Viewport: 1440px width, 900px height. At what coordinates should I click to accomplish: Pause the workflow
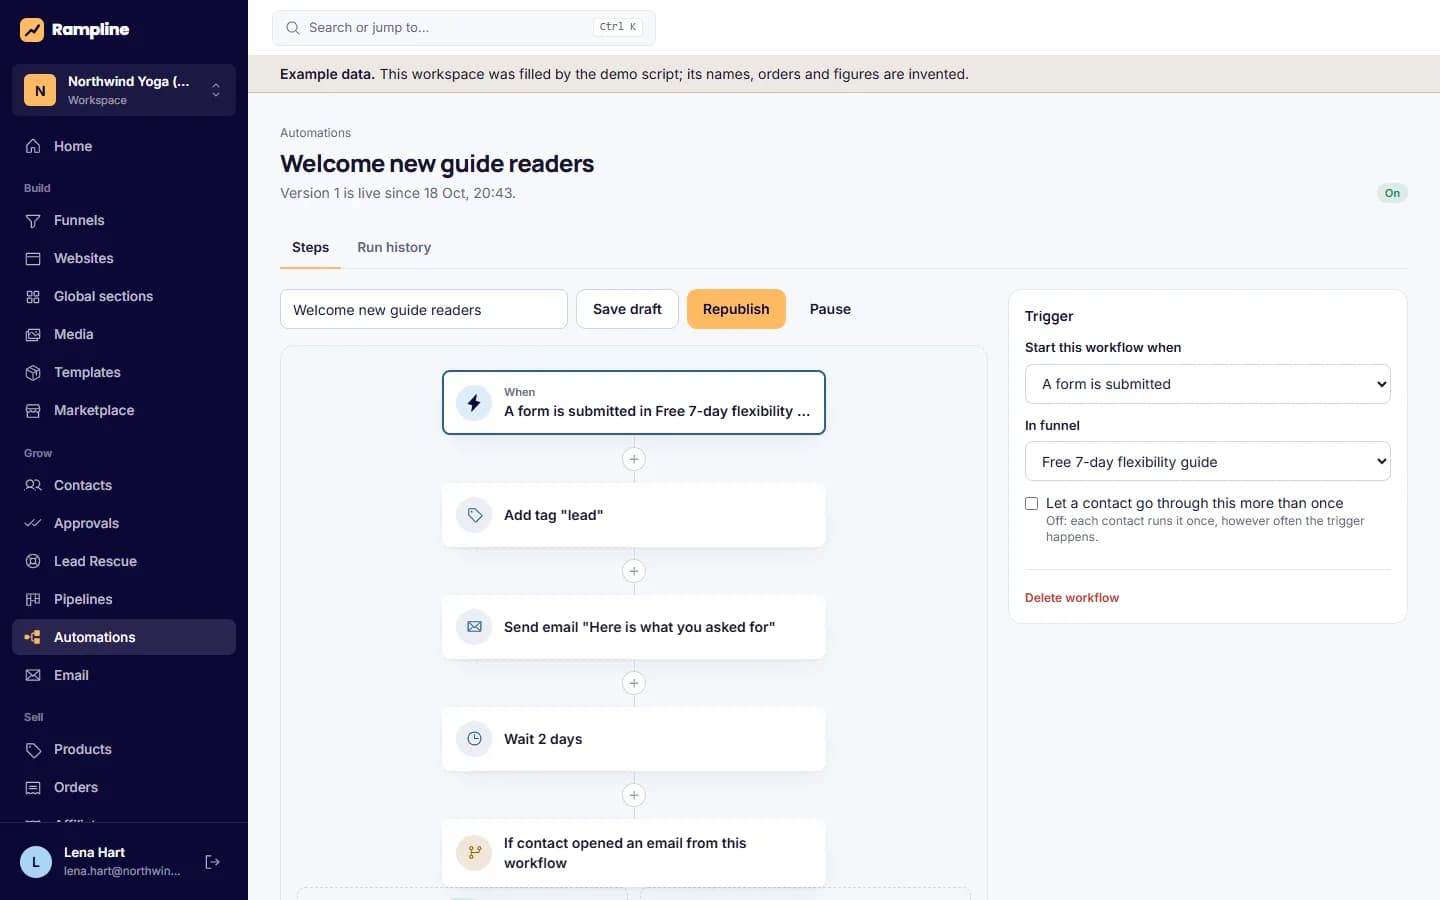(830, 309)
